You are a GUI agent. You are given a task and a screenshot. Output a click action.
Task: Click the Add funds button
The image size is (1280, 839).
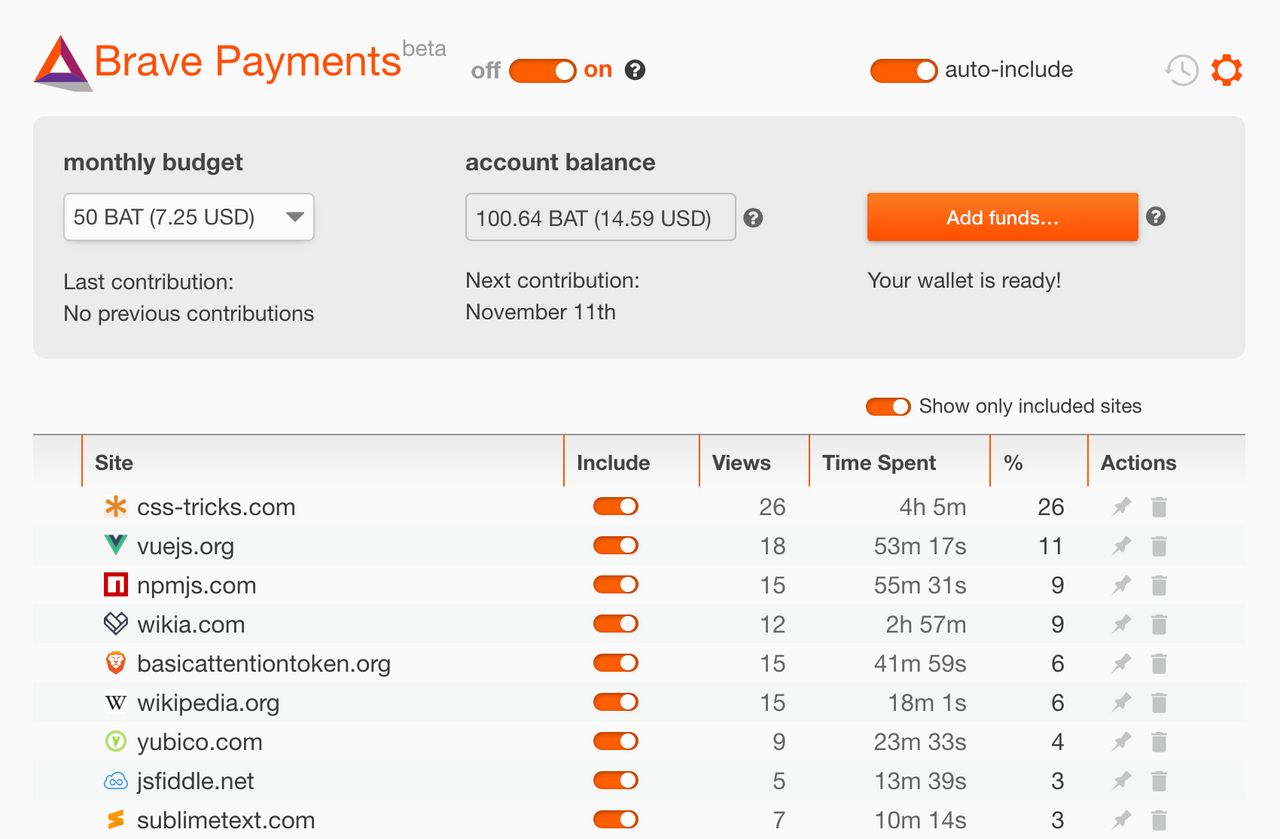coord(1002,217)
